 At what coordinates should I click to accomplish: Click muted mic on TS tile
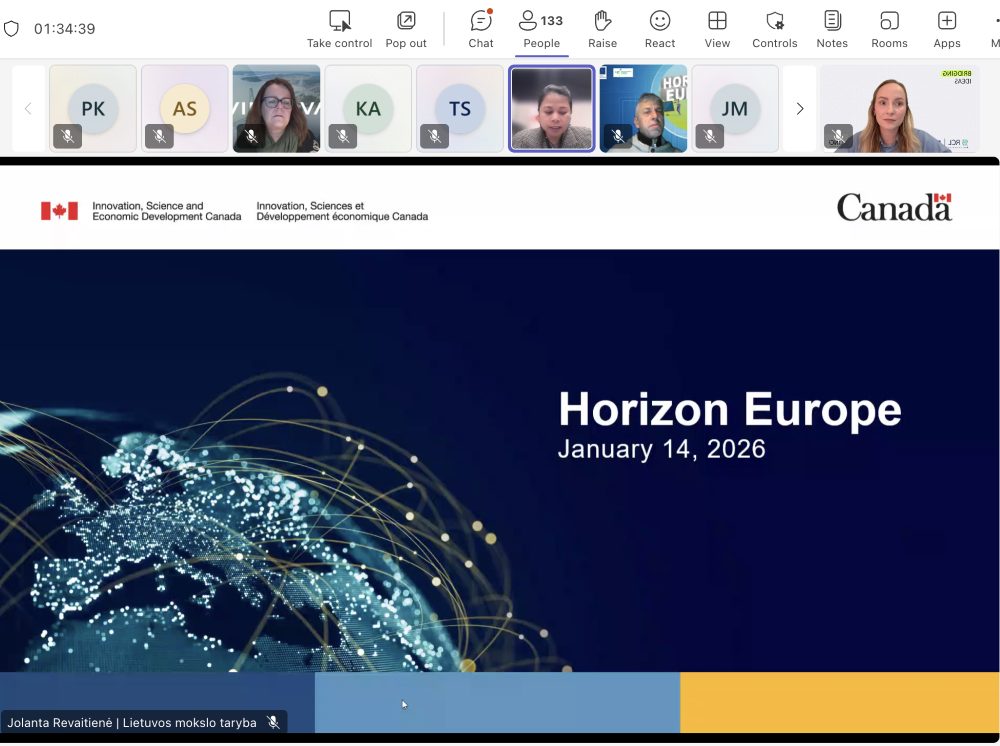435,136
